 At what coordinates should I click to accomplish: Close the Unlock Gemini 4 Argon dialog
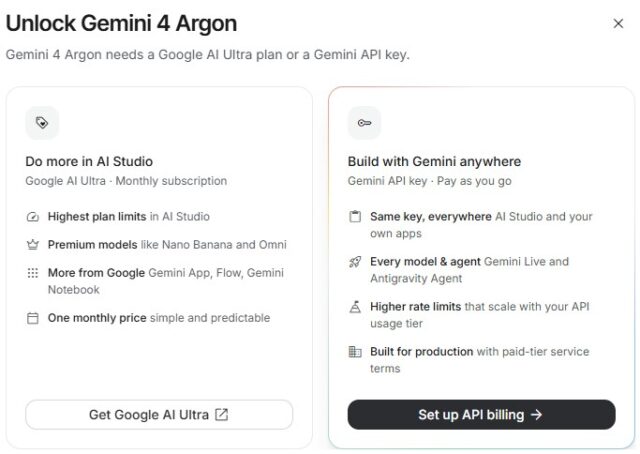(x=618, y=24)
